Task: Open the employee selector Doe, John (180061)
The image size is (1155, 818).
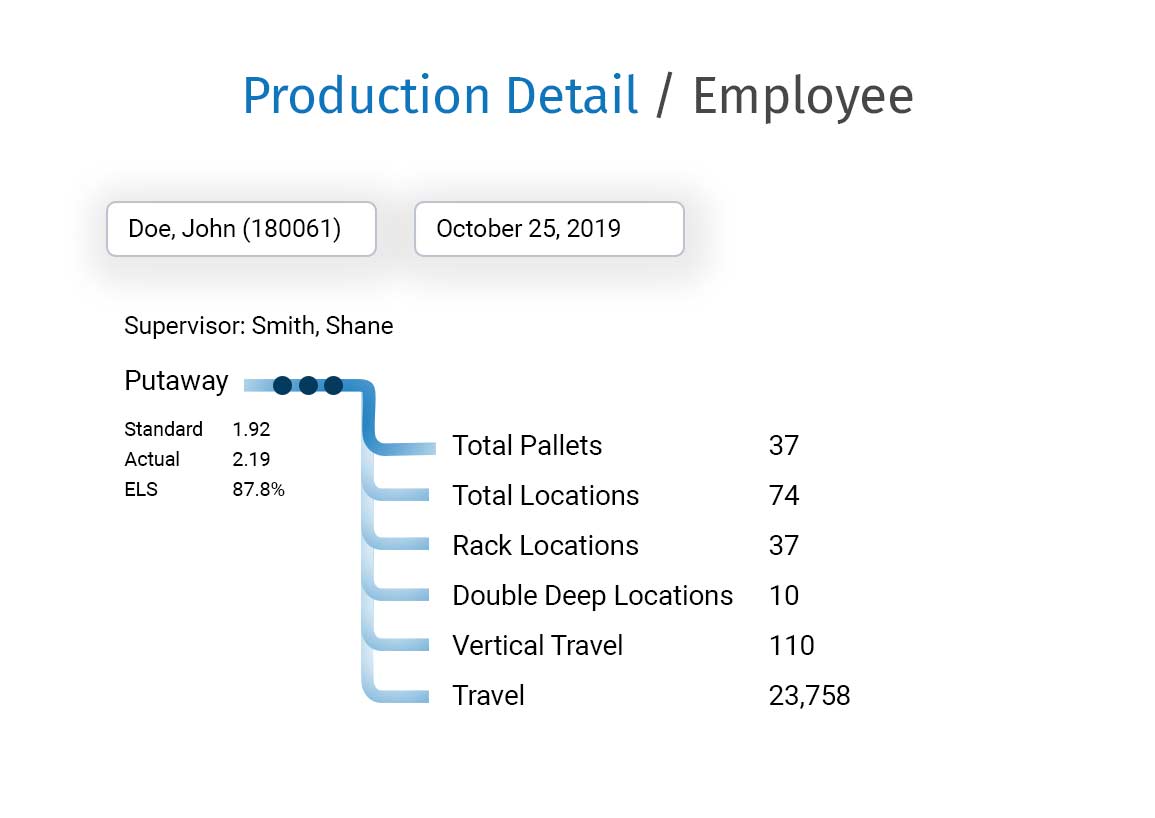Action: coord(241,229)
